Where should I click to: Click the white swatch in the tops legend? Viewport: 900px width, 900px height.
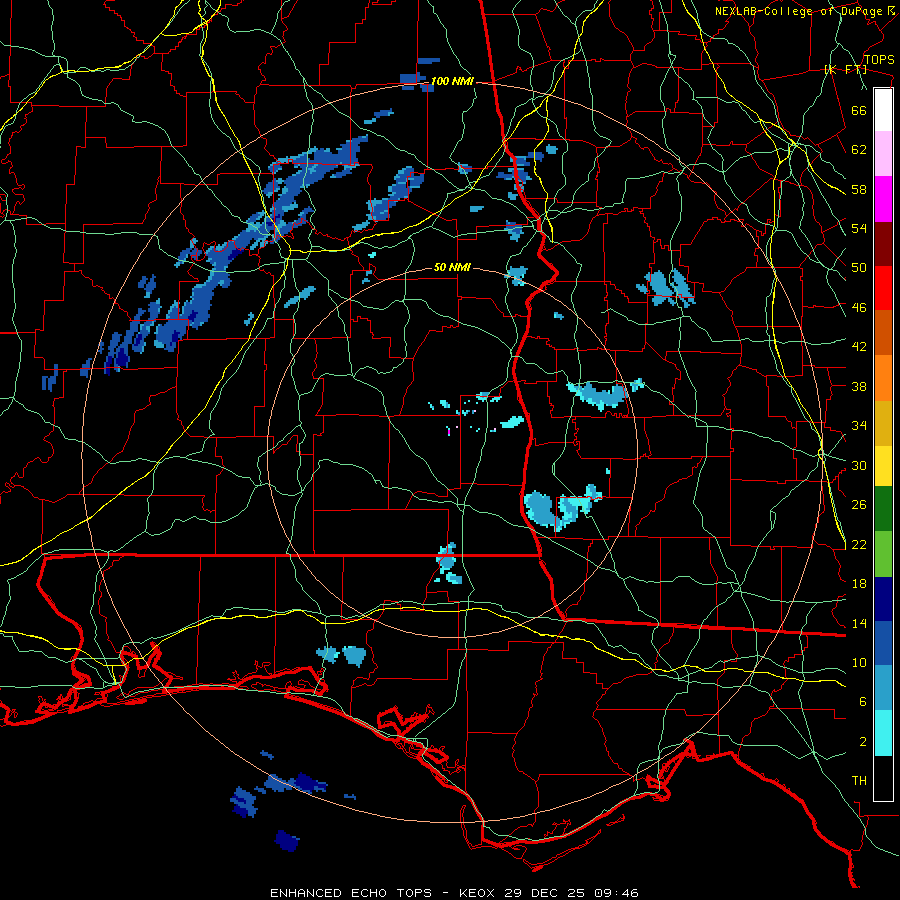pos(883,110)
